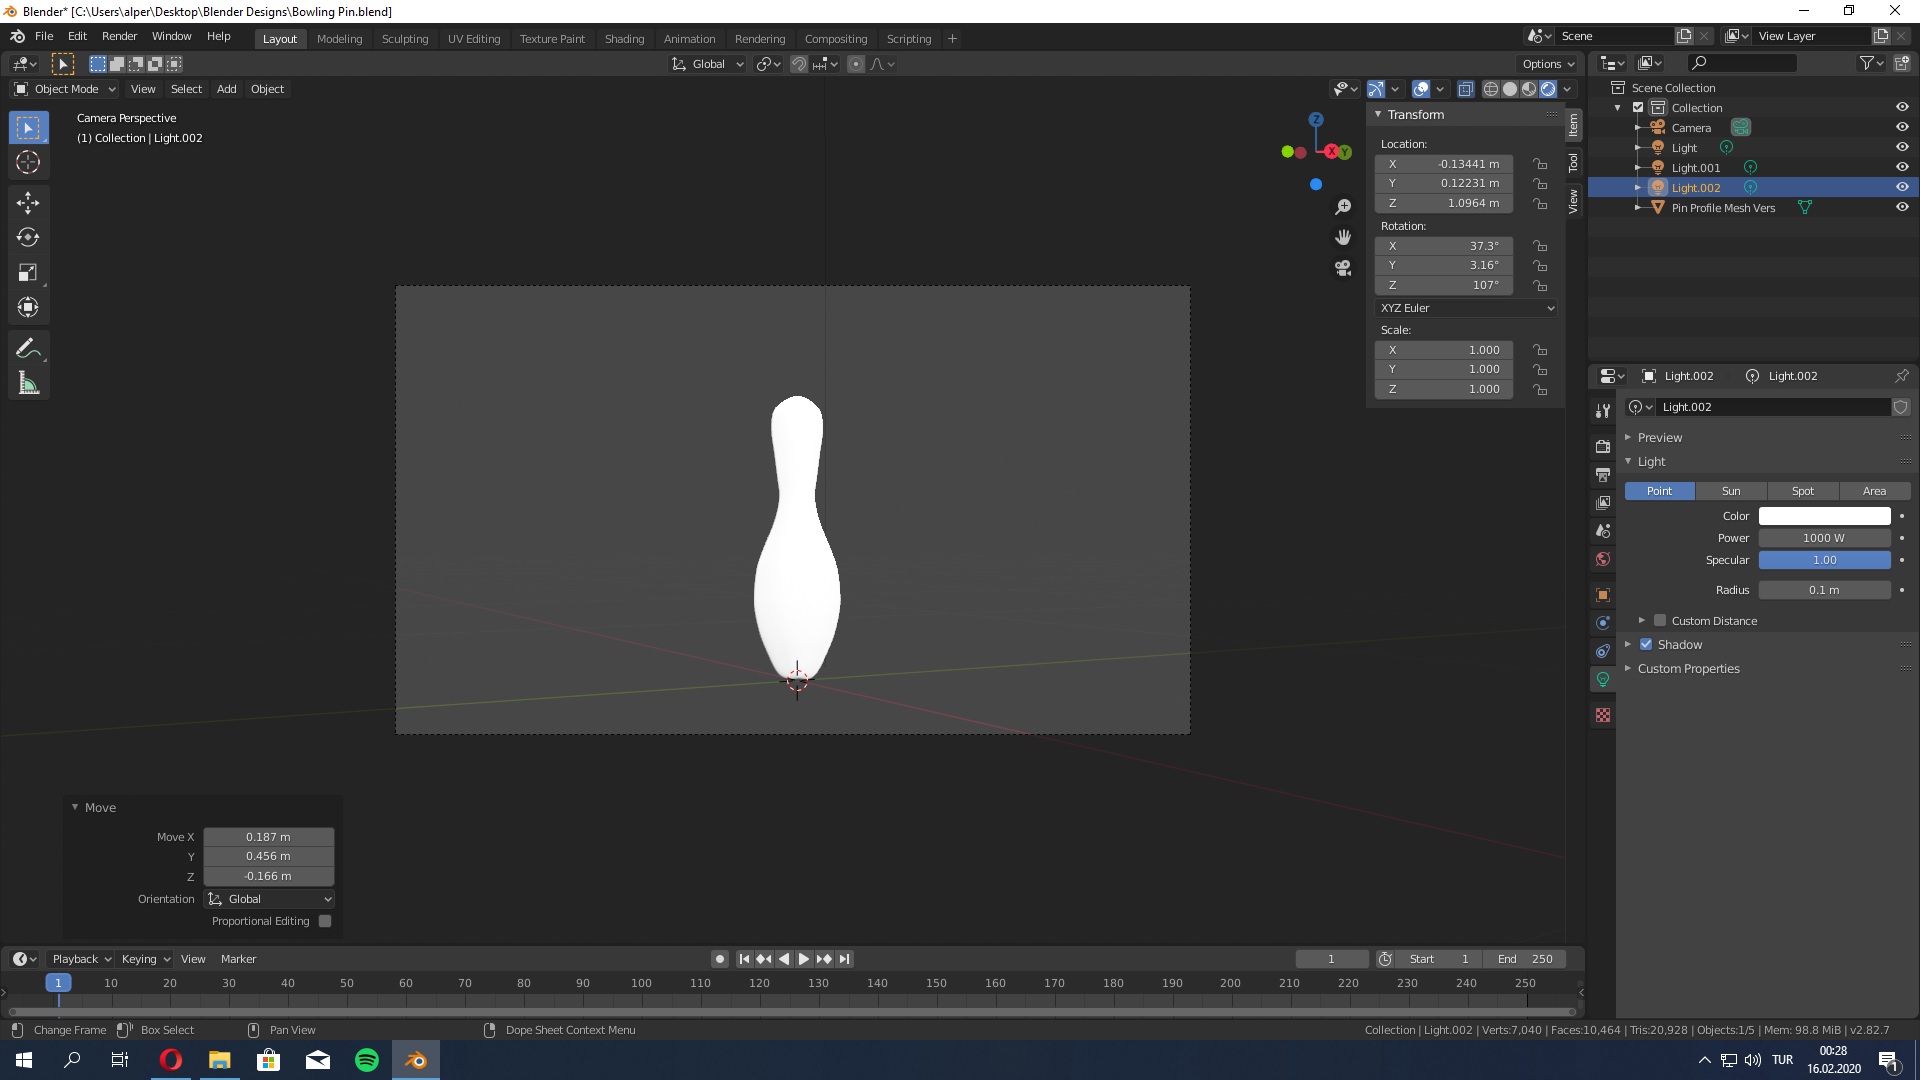Uncheck the Collection exclude checkbox
The width and height of the screenshot is (1920, 1080).
click(x=1638, y=108)
